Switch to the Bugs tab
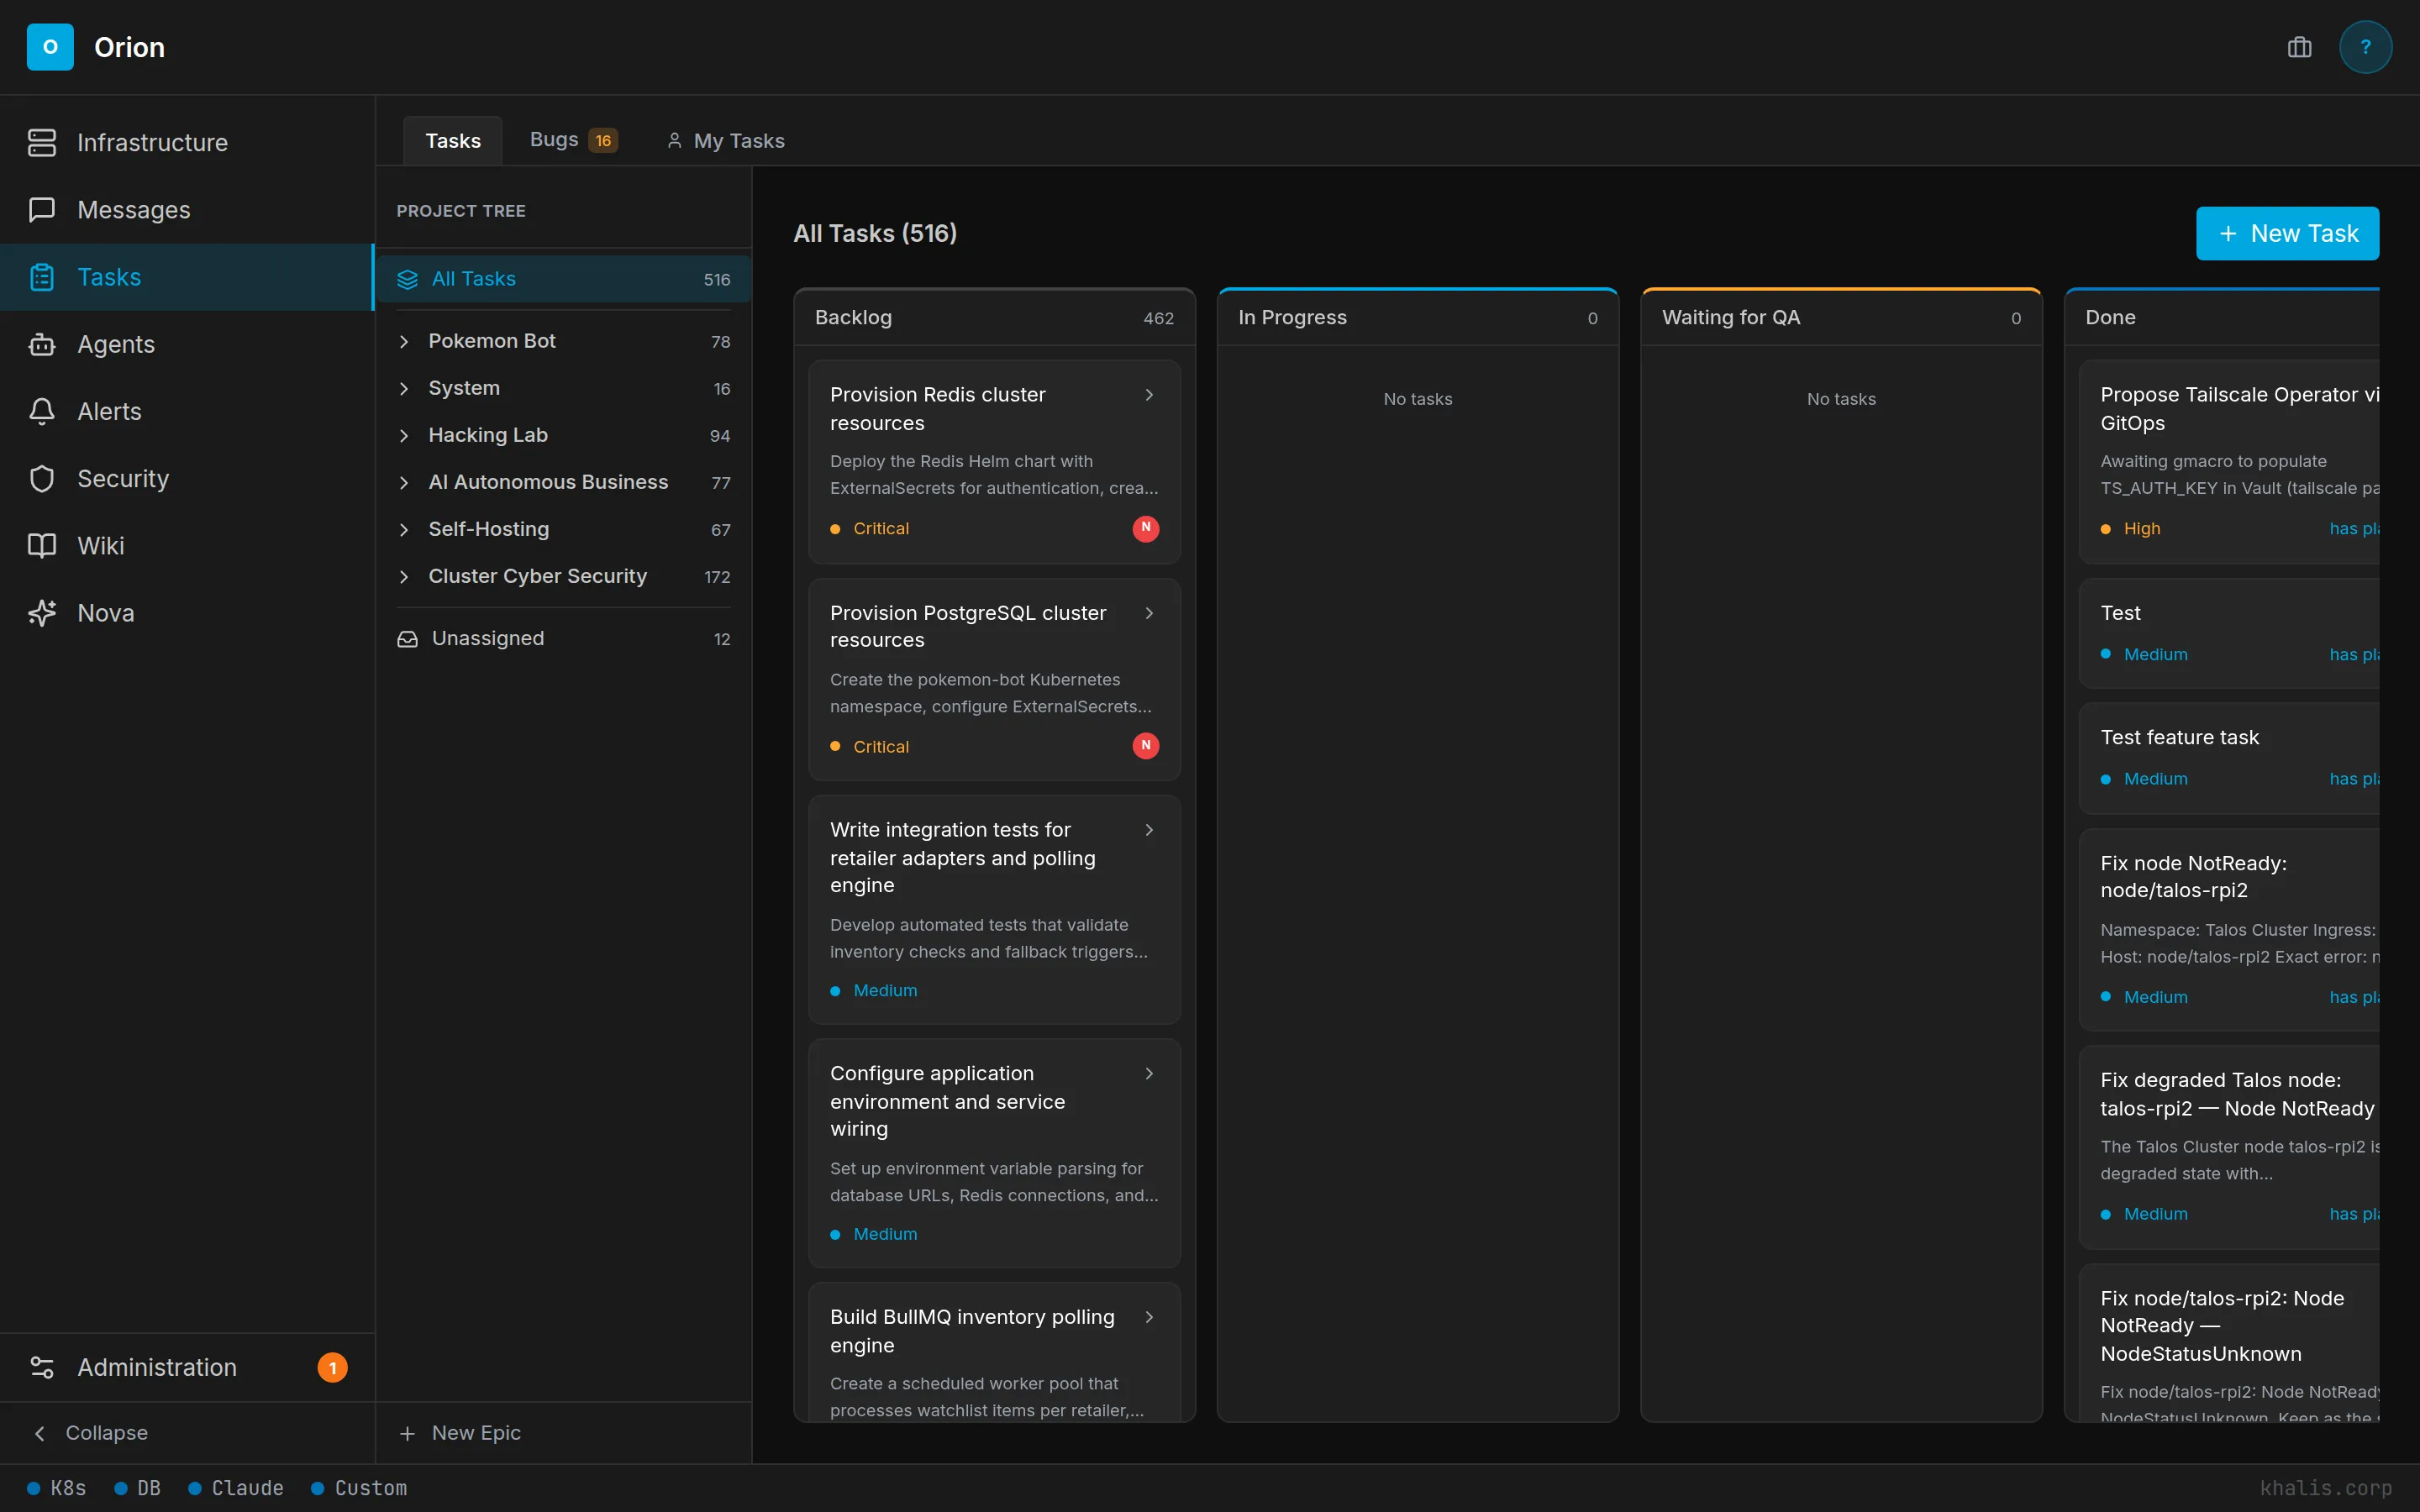Image resolution: width=2420 pixels, height=1512 pixels. pos(573,141)
